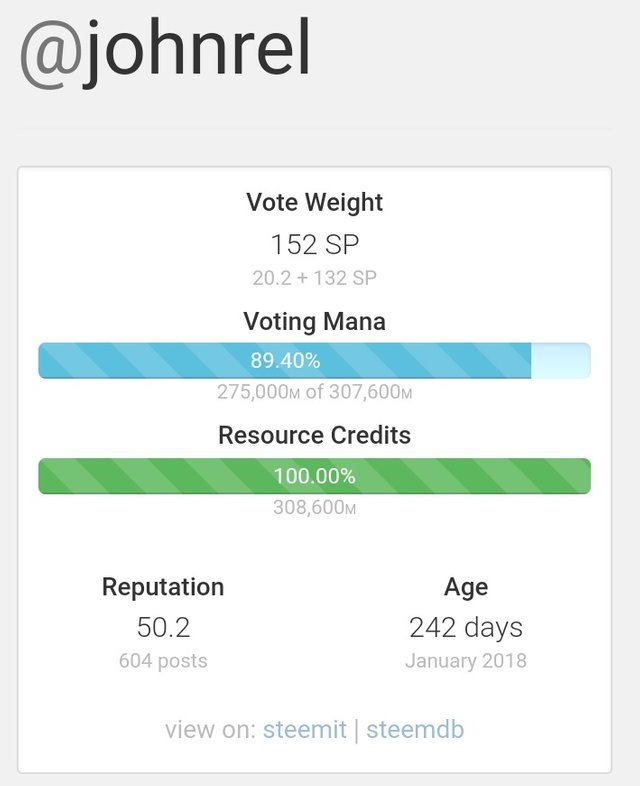The image size is (640, 786).
Task: Select the Age heading
Action: [466, 586]
